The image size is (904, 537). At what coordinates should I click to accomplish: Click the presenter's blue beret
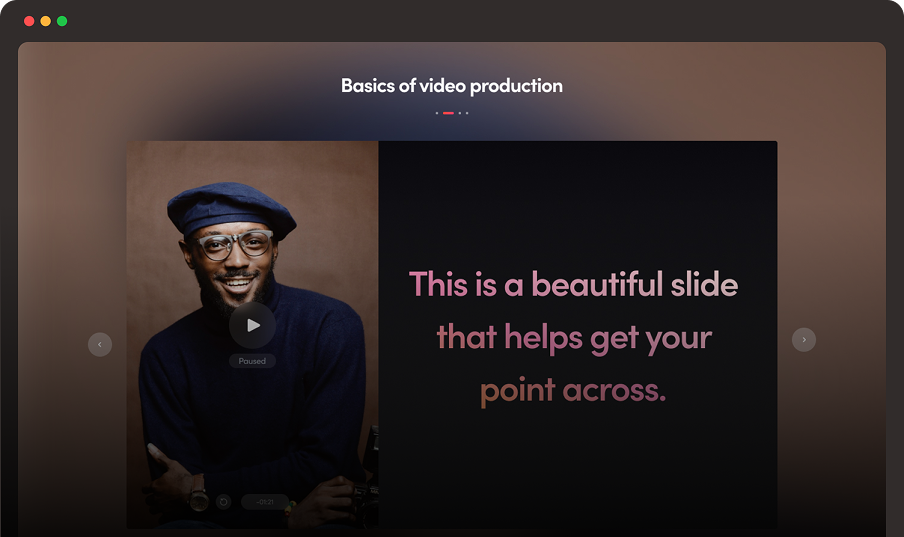230,206
